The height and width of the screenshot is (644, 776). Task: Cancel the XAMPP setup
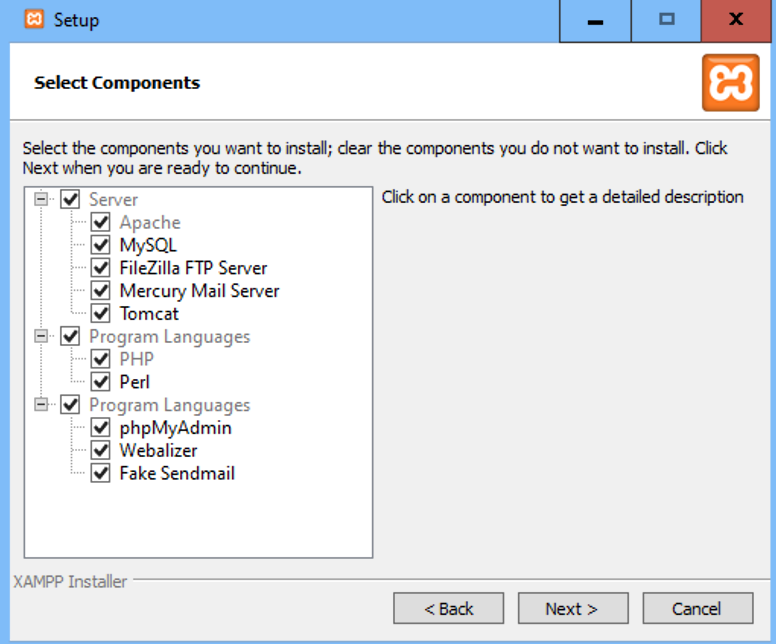[698, 608]
